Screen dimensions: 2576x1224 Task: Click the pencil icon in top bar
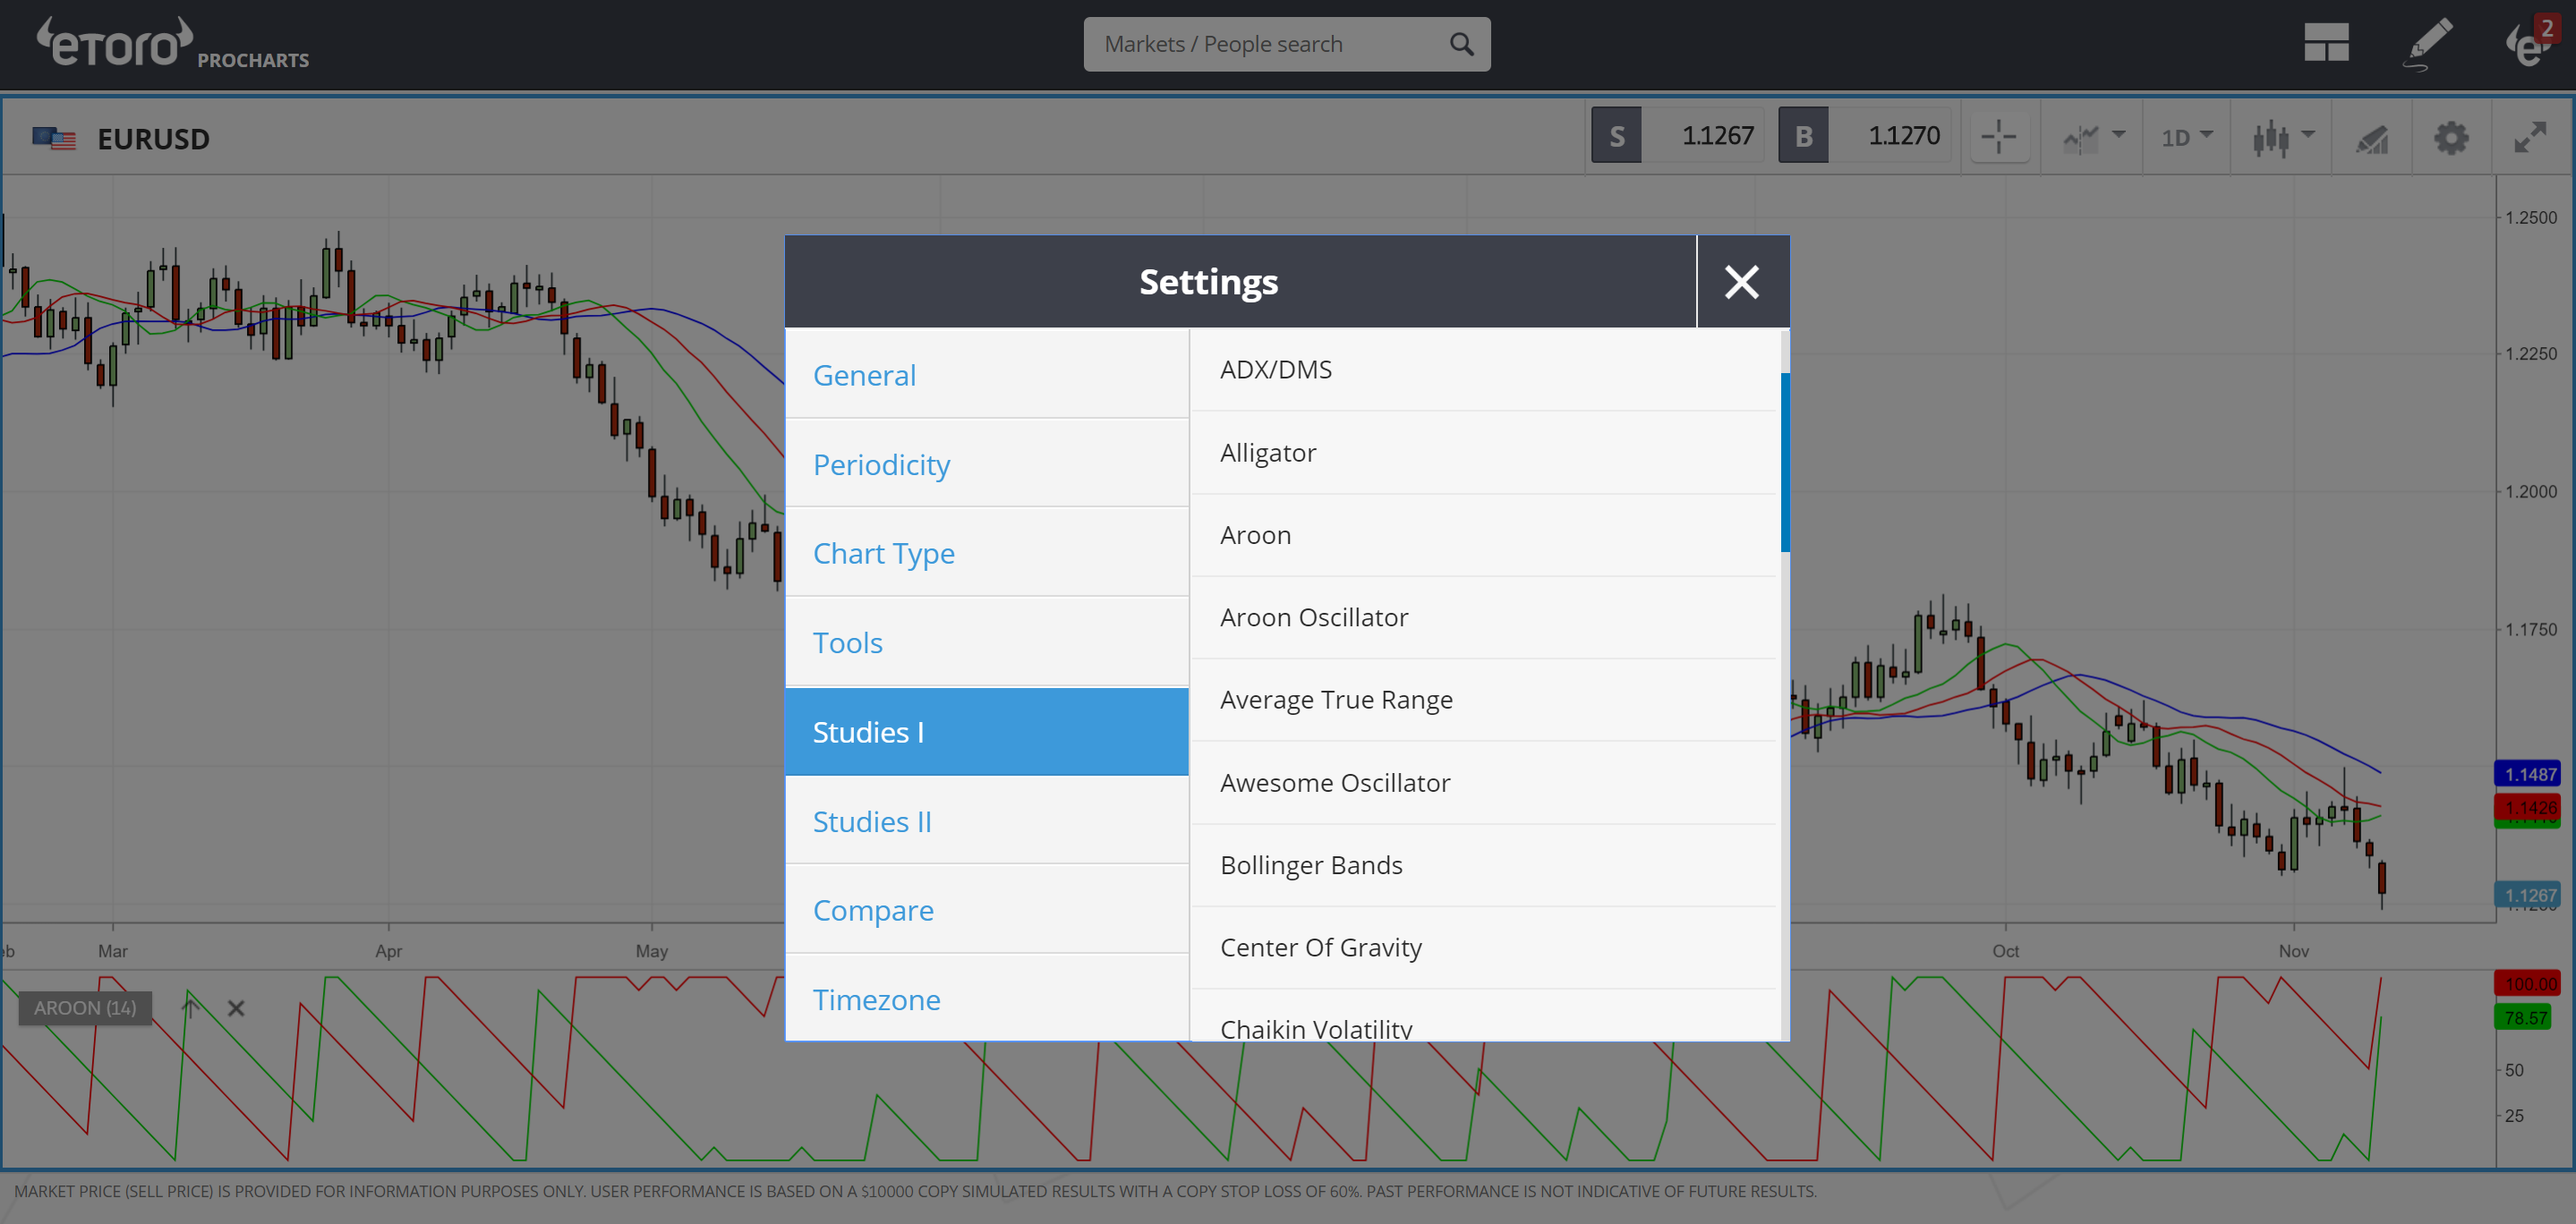(x=2428, y=43)
